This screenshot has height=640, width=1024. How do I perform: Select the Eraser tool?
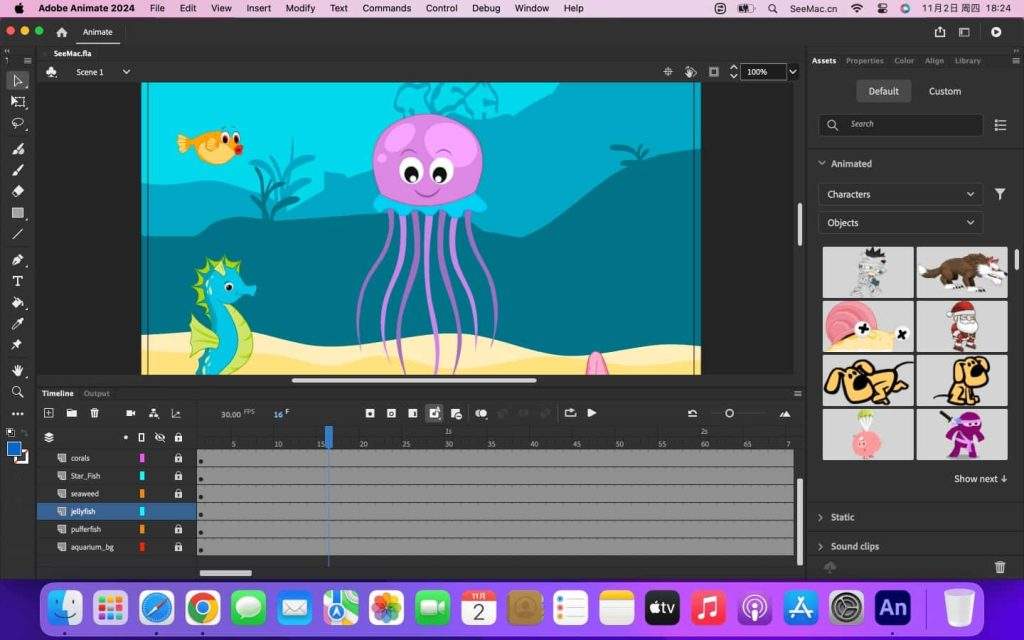click(17, 191)
